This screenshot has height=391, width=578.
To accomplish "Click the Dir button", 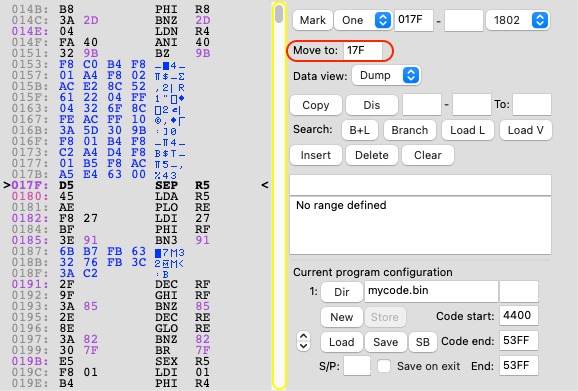I will click(341, 292).
